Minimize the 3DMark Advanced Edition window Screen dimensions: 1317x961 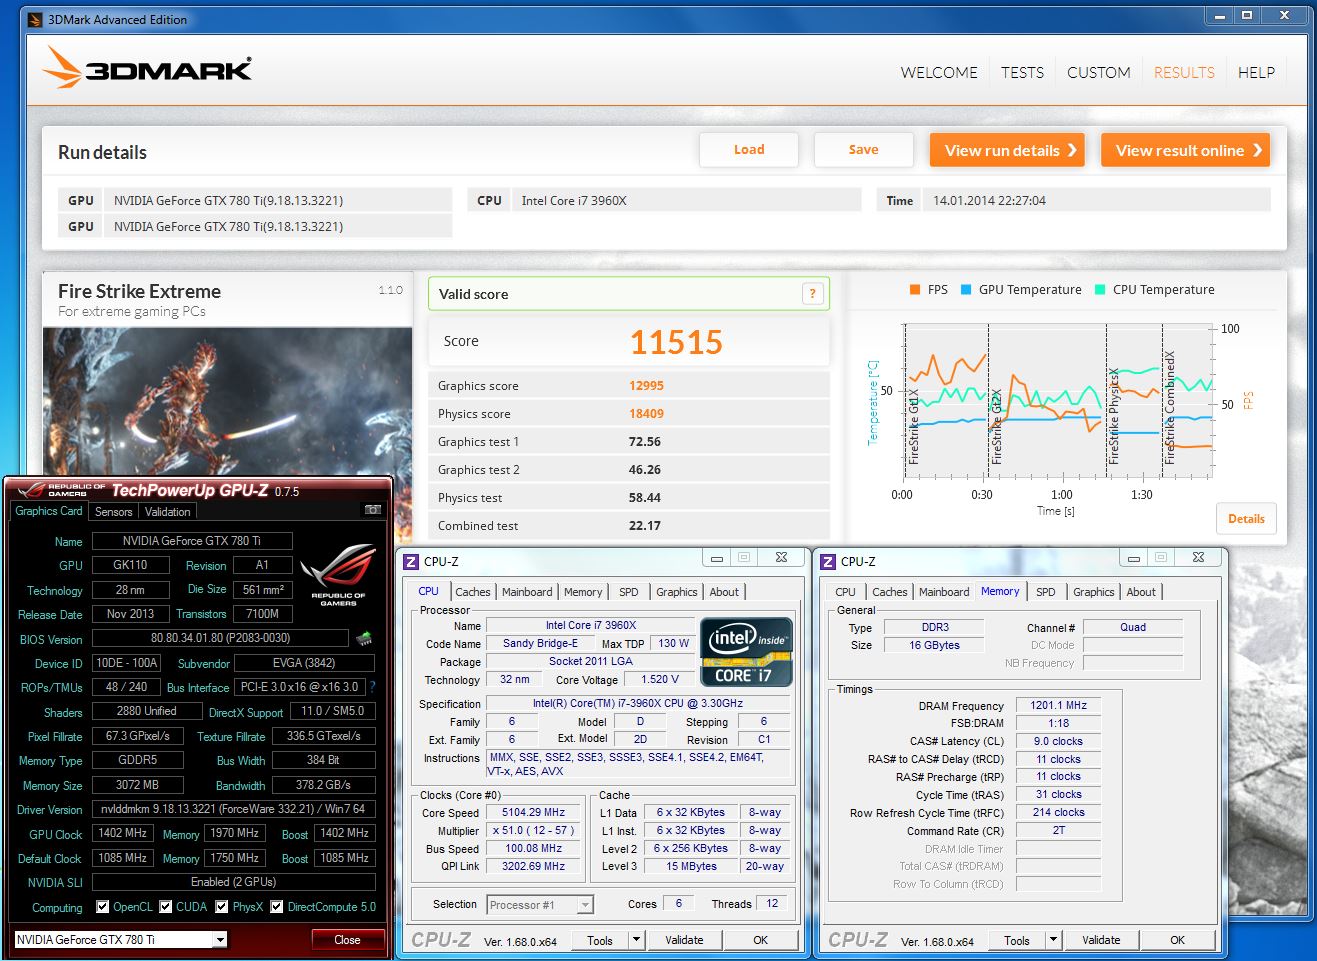point(1219,15)
